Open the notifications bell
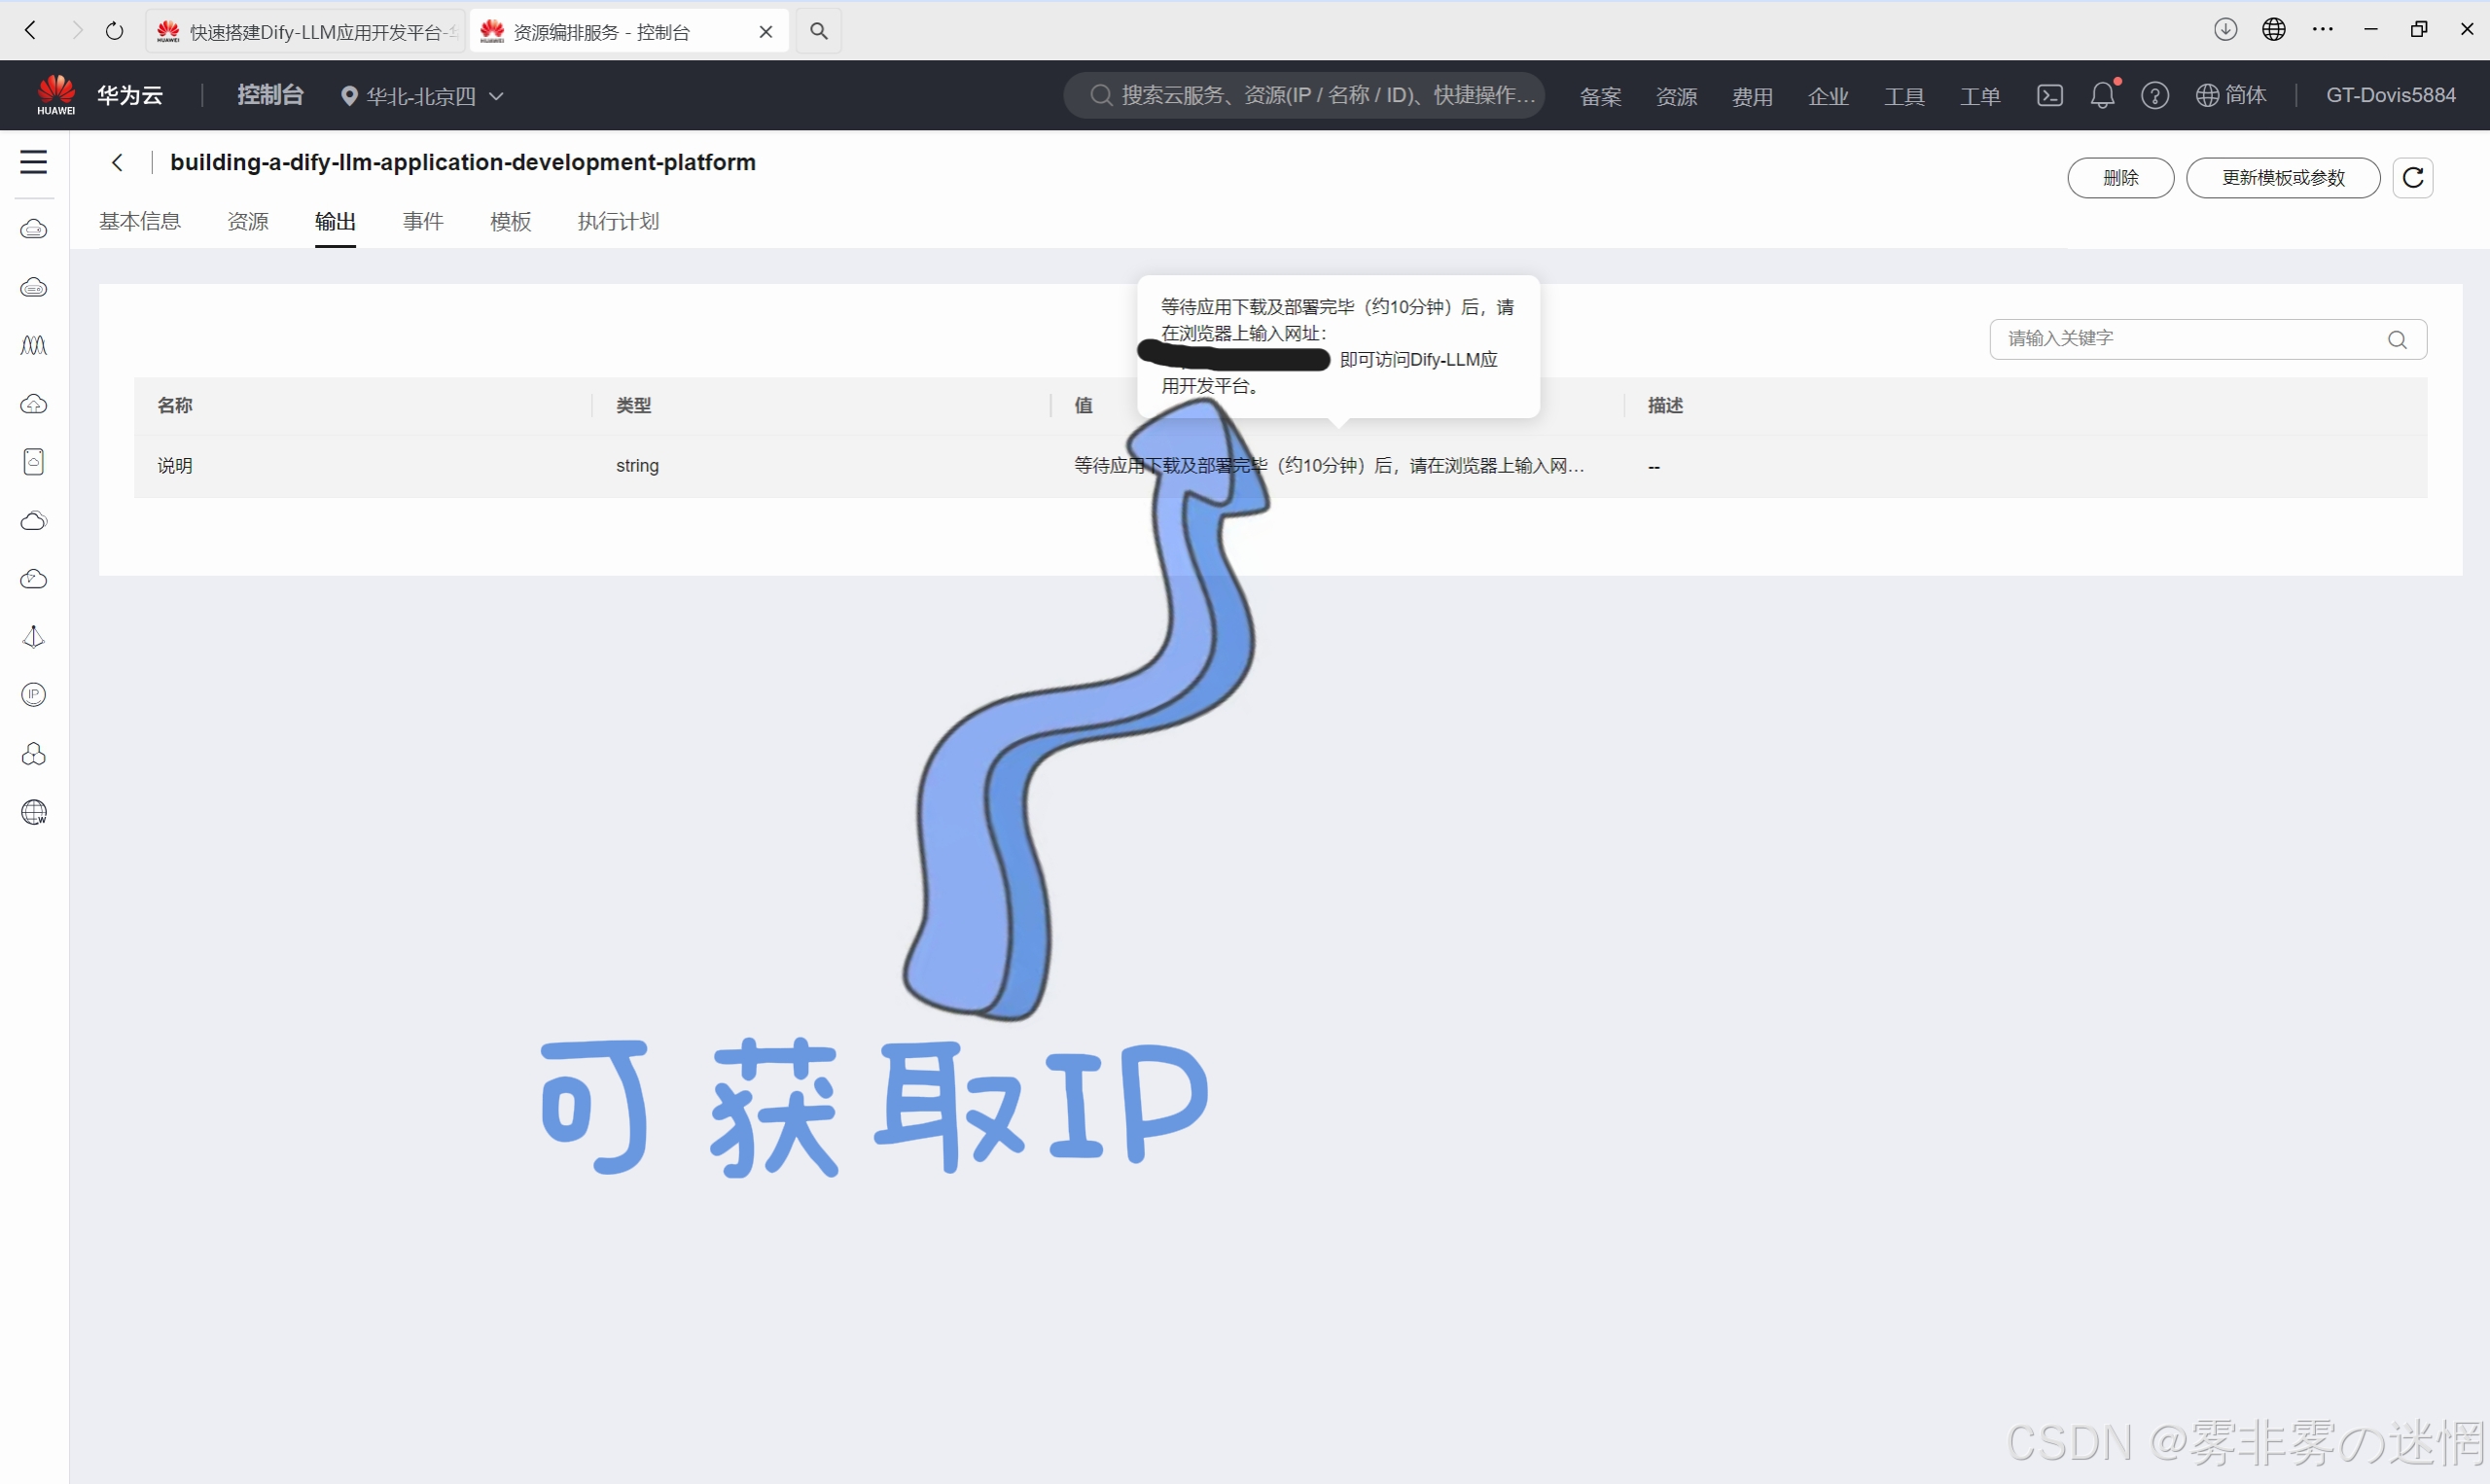 click(x=2102, y=95)
